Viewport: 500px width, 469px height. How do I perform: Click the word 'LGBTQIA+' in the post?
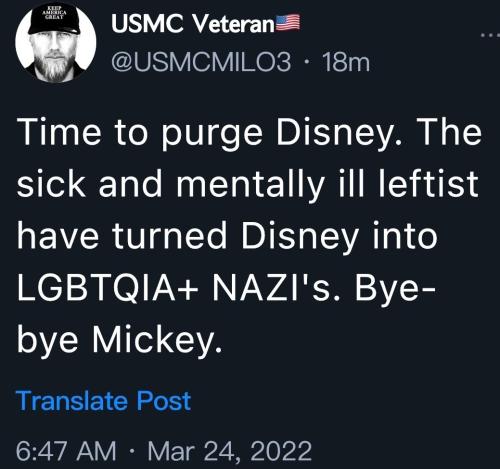point(108,288)
